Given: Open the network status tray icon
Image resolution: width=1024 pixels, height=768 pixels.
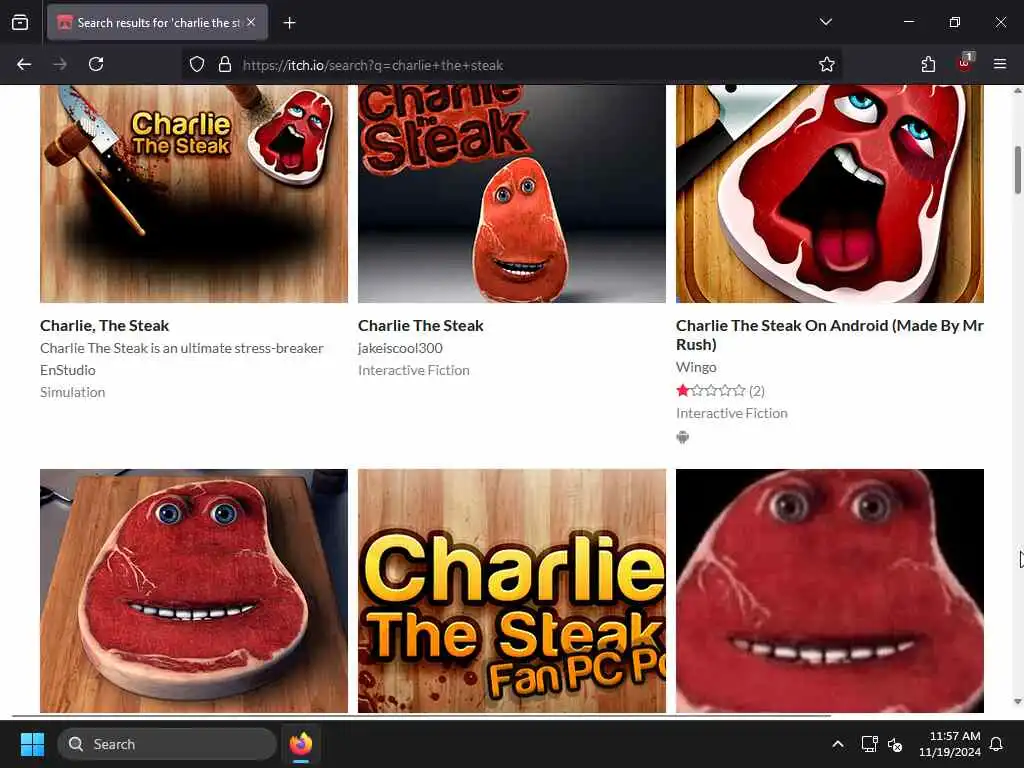Looking at the screenshot, I should pyautogui.click(x=869, y=744).
